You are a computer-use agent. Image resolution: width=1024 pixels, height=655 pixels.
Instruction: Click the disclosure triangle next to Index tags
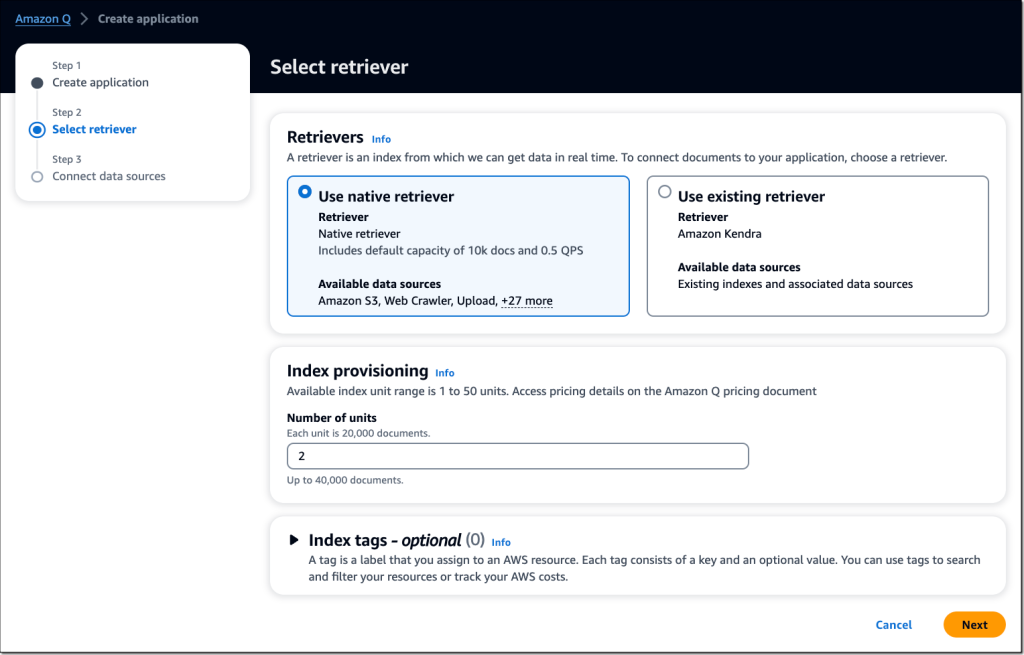coord(293,539)
